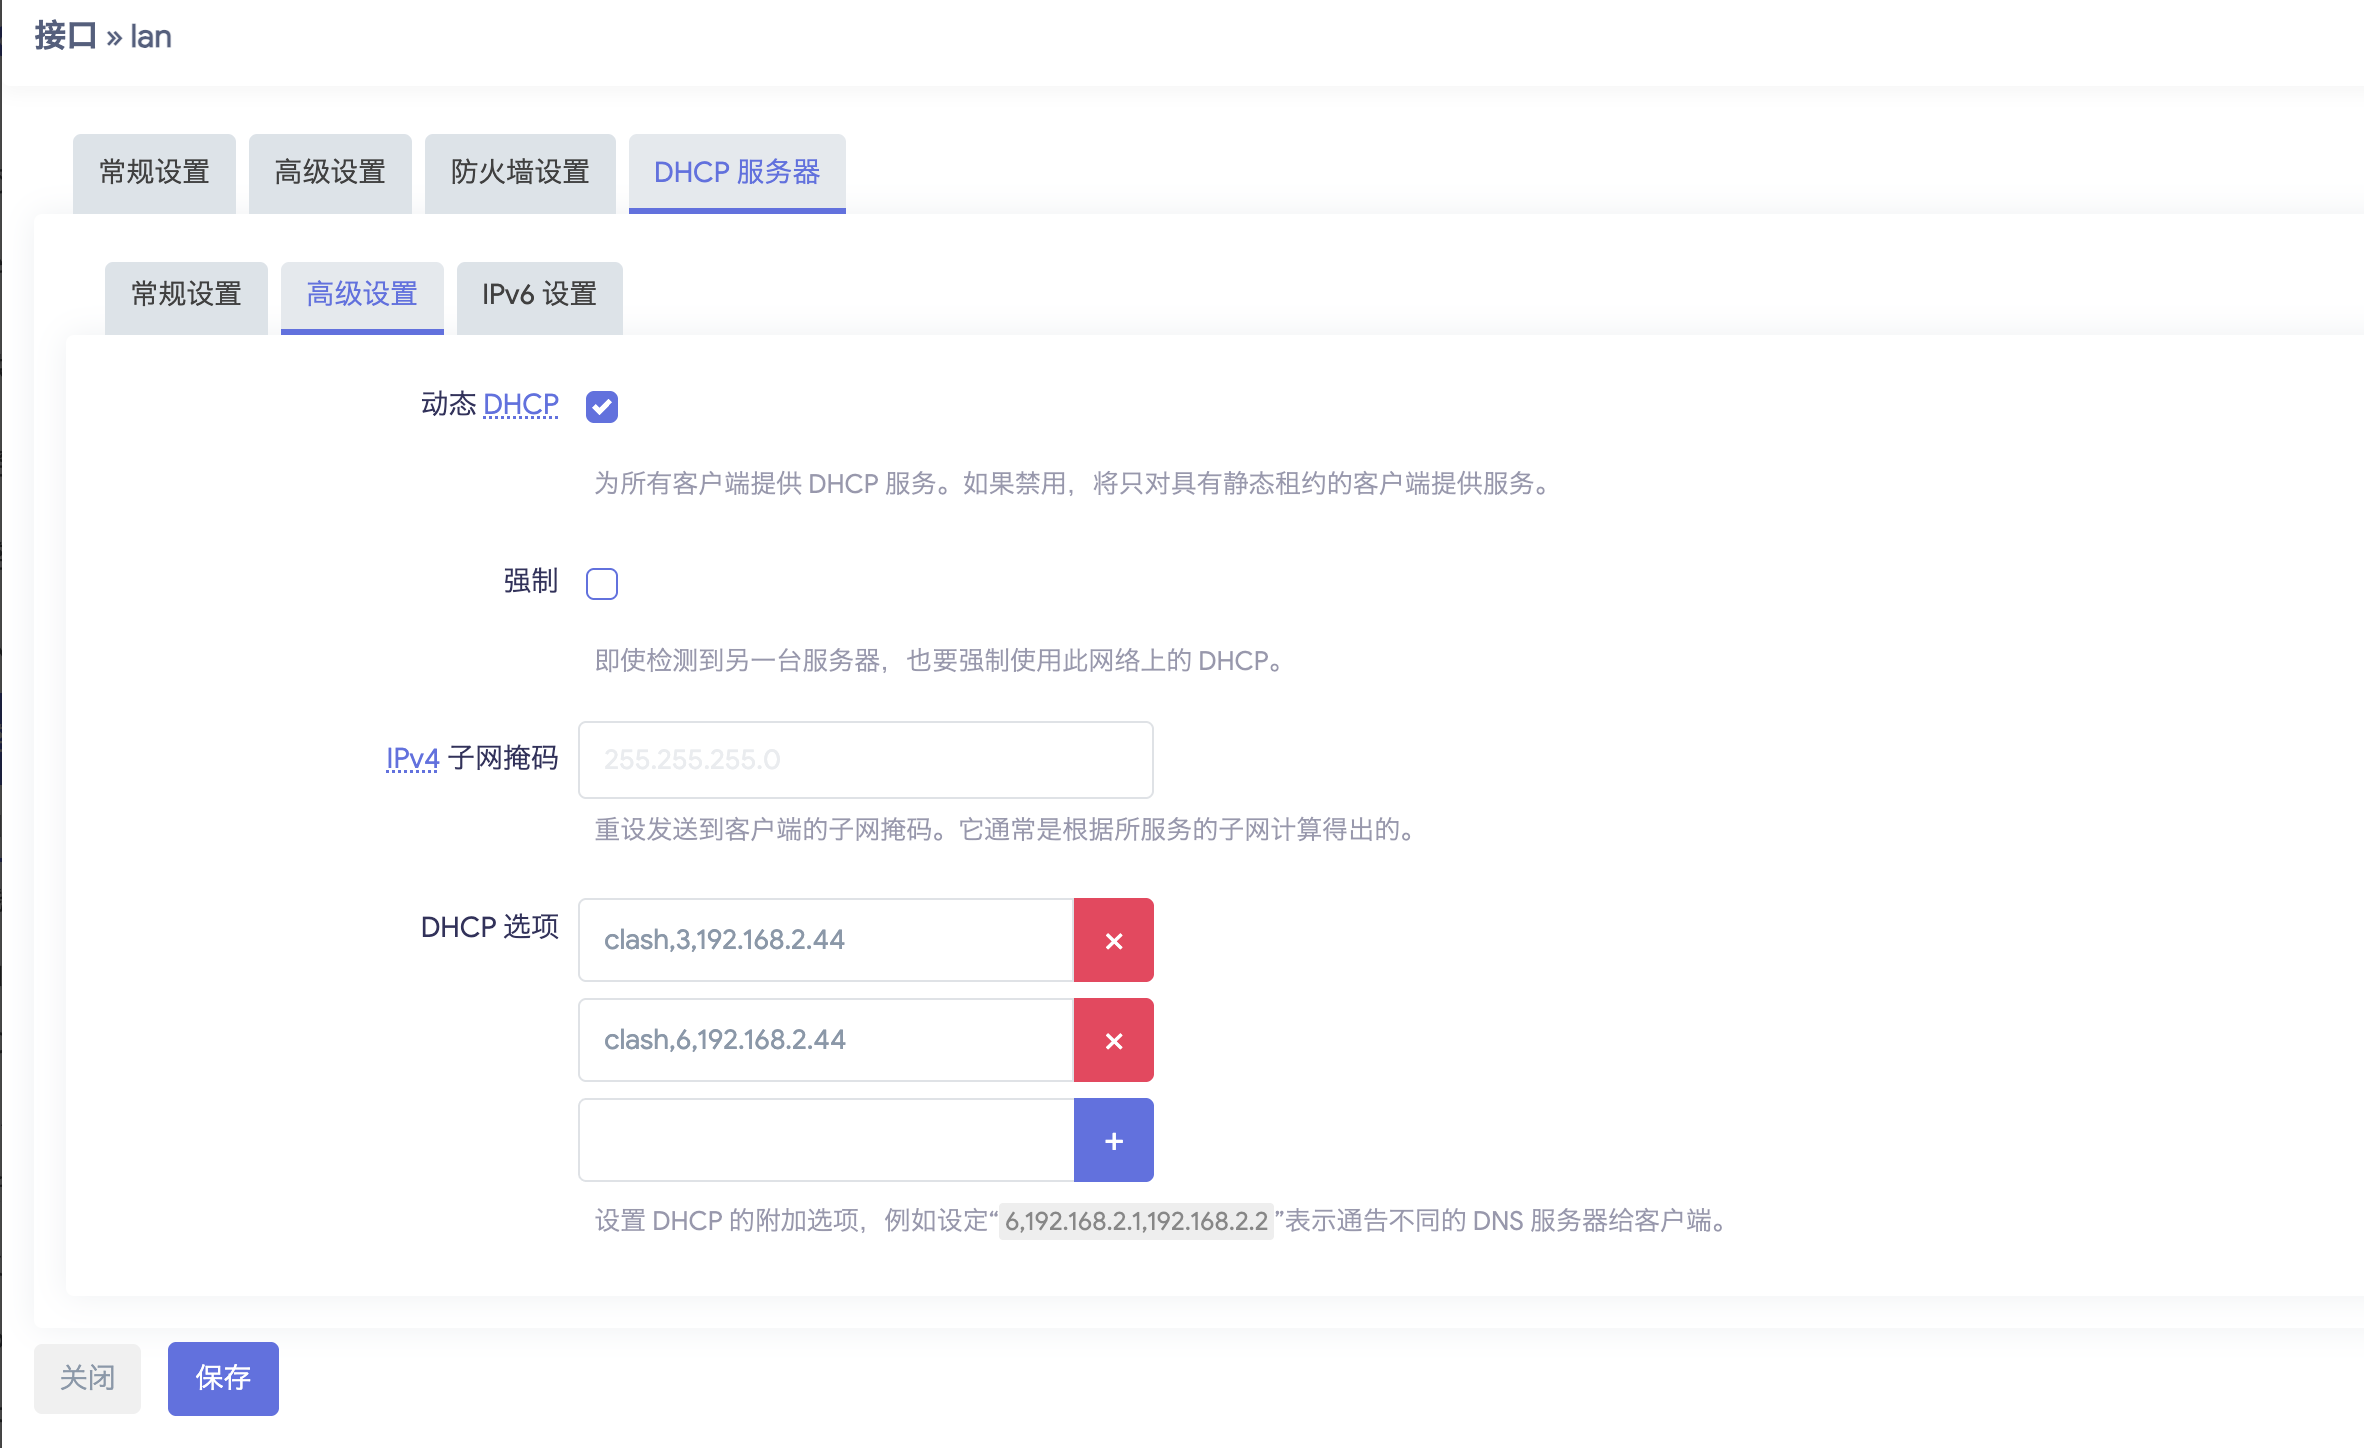Image resolution: width=2364 pixels, height=1448 pixels.
Task: Switch to top-level 高级设置 tab
Action: pyautogui.click(x=330, y=173)
